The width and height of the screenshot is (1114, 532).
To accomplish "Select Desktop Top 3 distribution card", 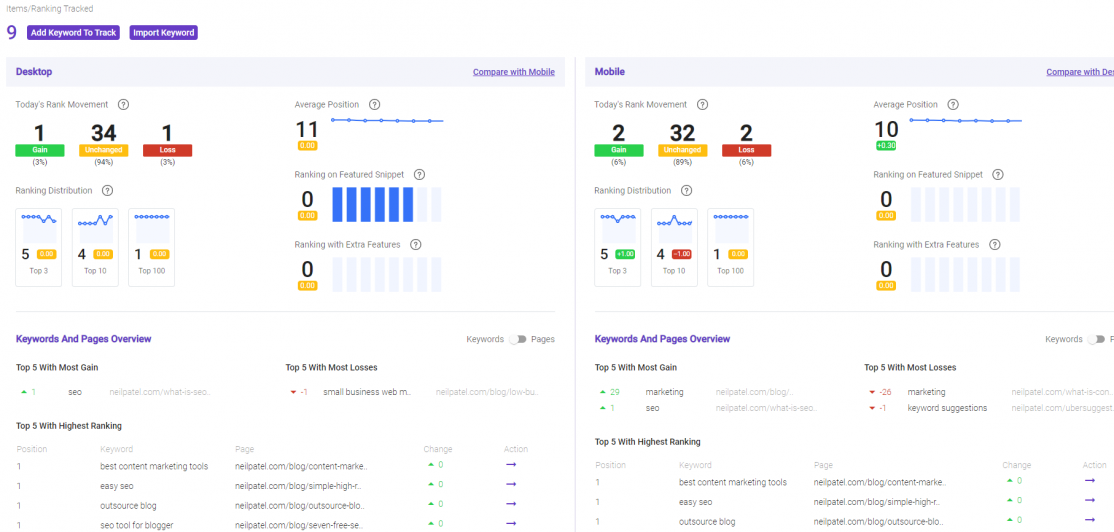I will [39, 247].
